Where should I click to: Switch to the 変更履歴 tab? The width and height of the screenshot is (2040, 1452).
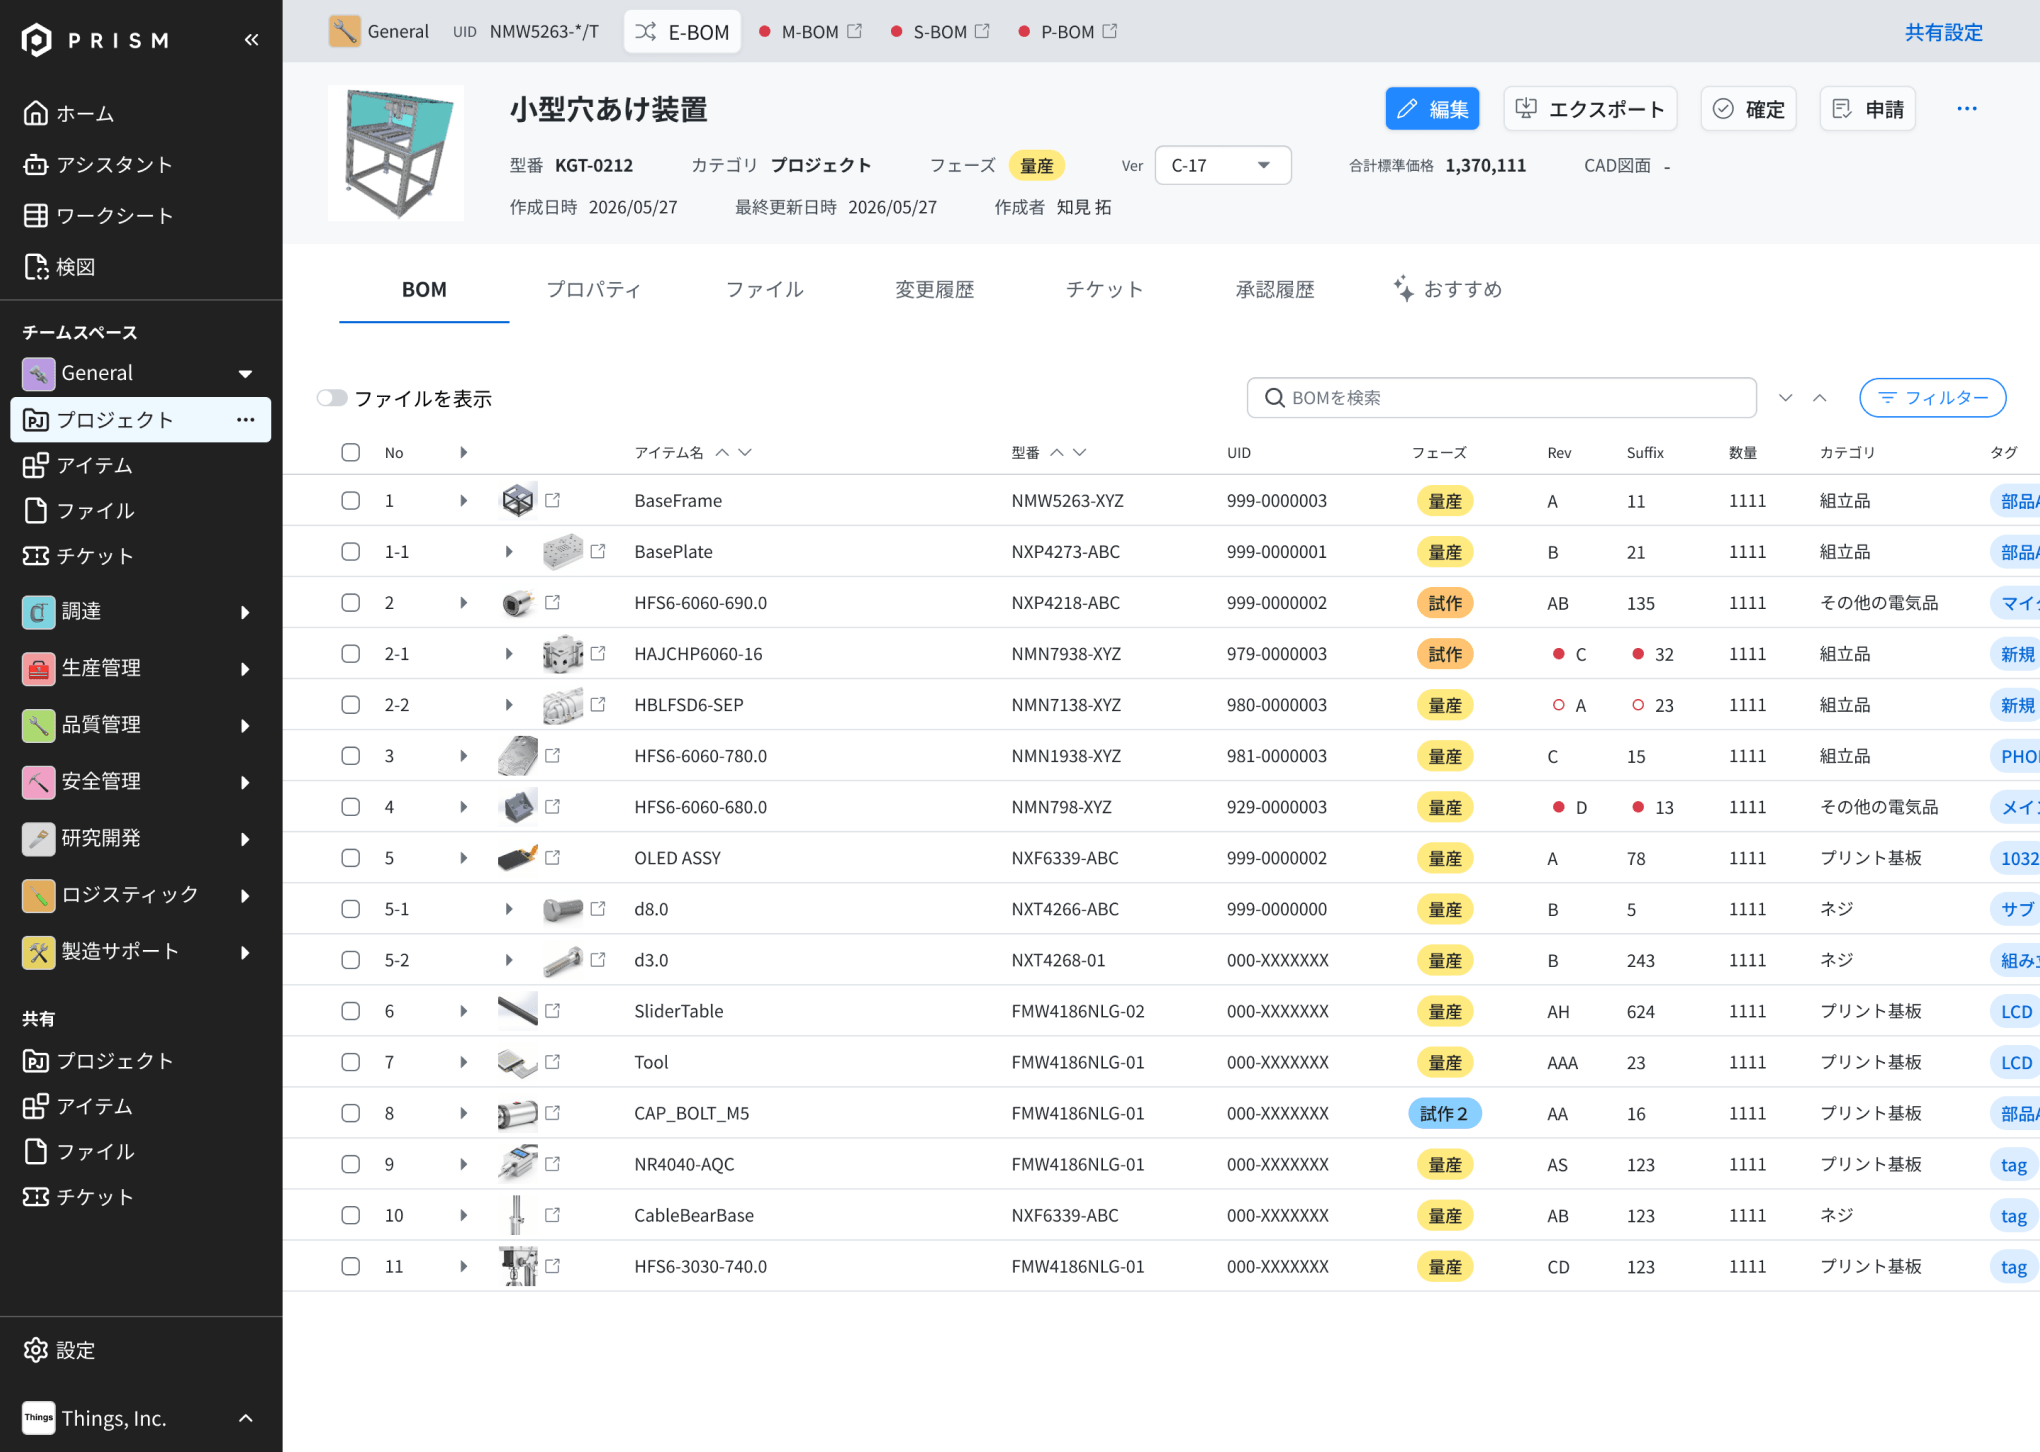(x=934, y=290)
